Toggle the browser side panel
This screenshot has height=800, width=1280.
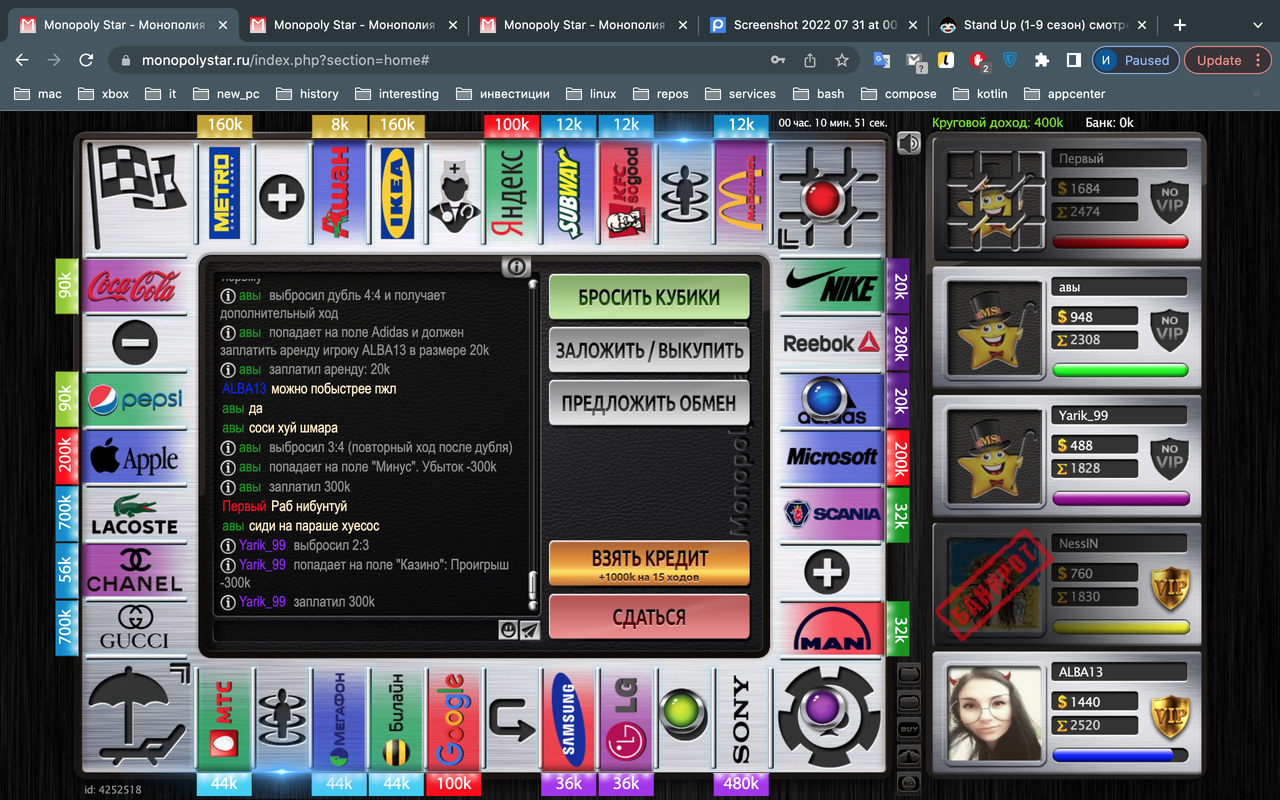1073,60
